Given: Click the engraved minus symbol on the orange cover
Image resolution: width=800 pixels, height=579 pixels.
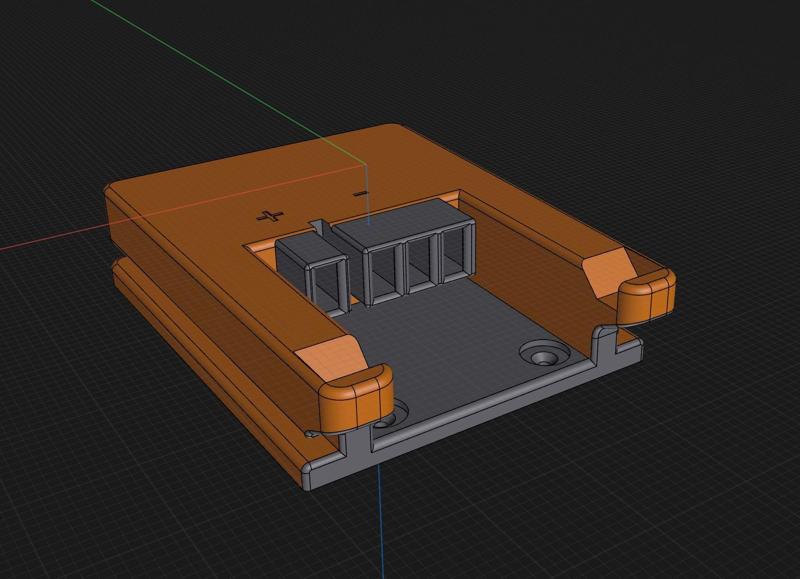Looking at the screenshot, I should coord(362,191).
